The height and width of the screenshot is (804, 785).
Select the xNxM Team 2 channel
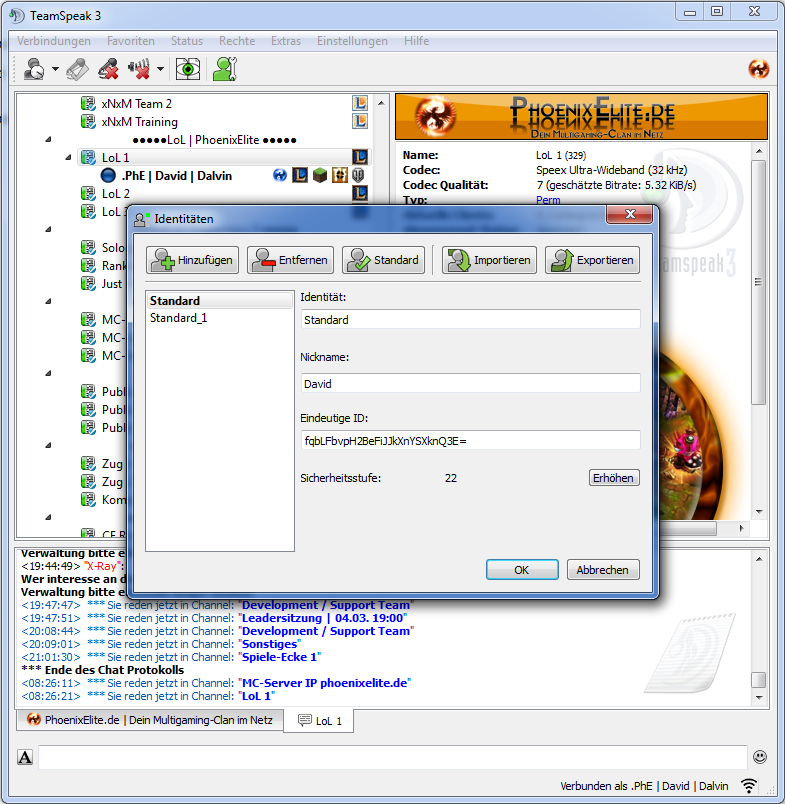point(136,104)
